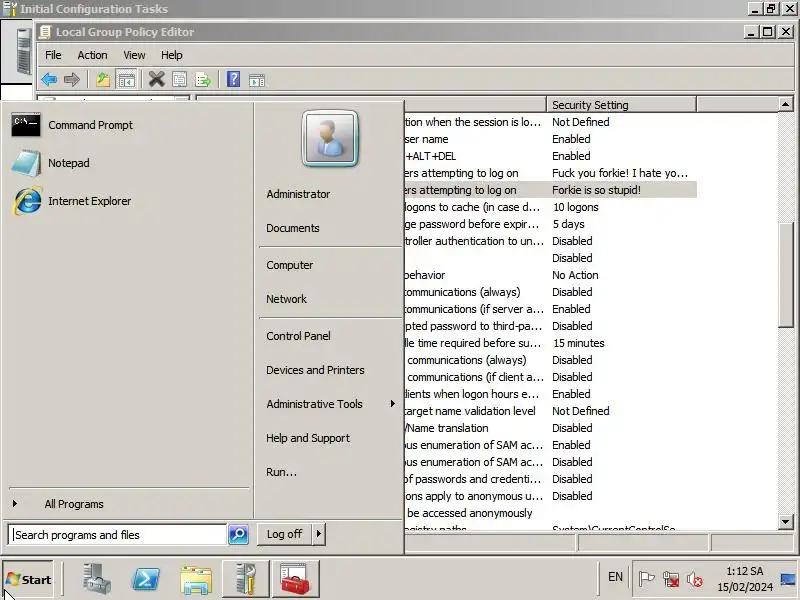Toggle the Show/Hide Console Tree icon
The image size is (800, 600).
pyautogui.click(x=126, y=80)
